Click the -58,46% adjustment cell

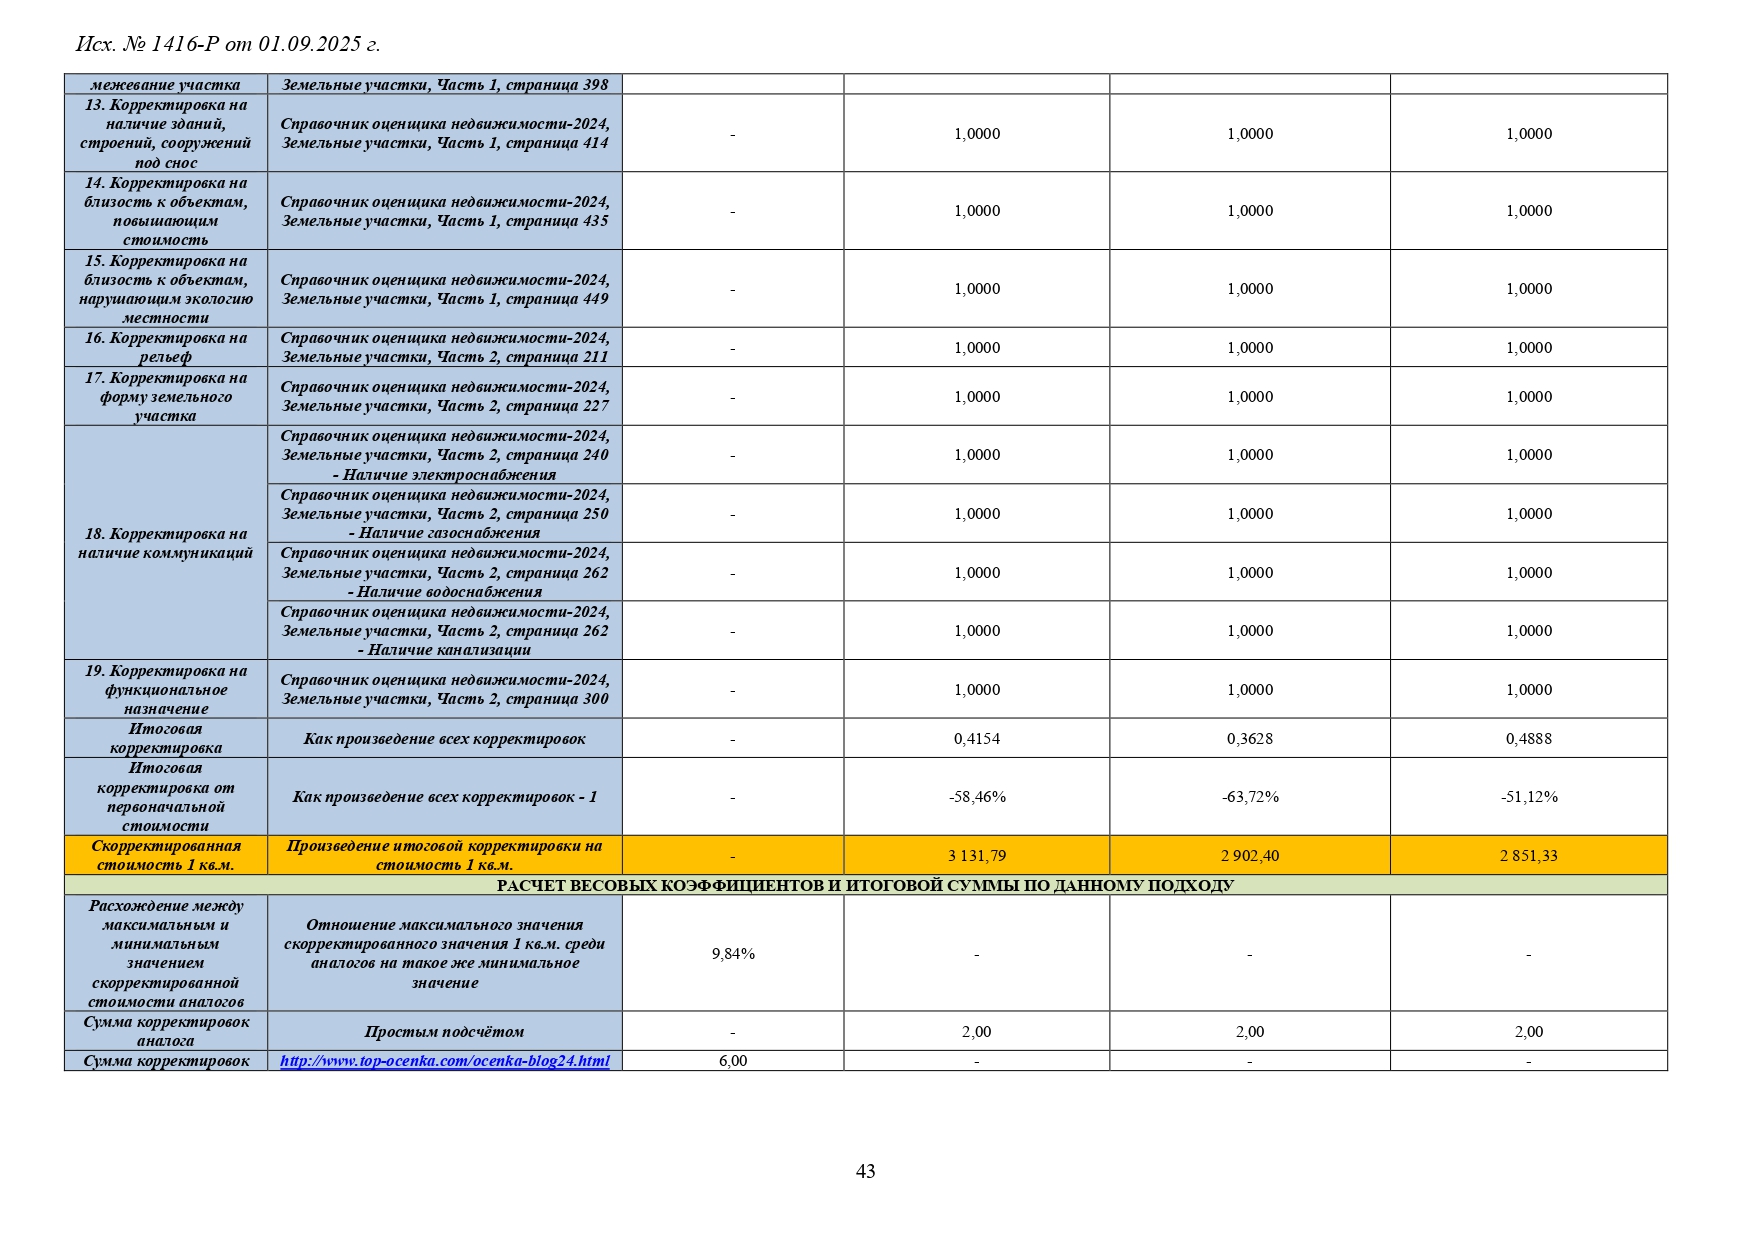pos(976,797)
